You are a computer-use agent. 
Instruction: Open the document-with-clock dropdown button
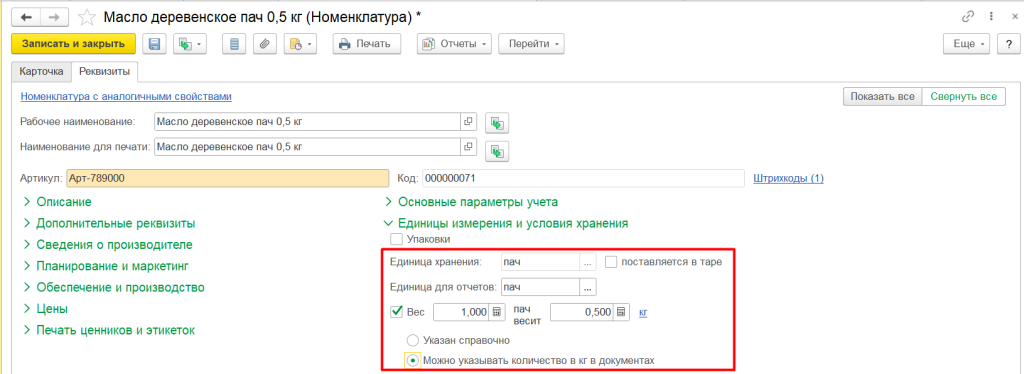click(x=299, y=44)
